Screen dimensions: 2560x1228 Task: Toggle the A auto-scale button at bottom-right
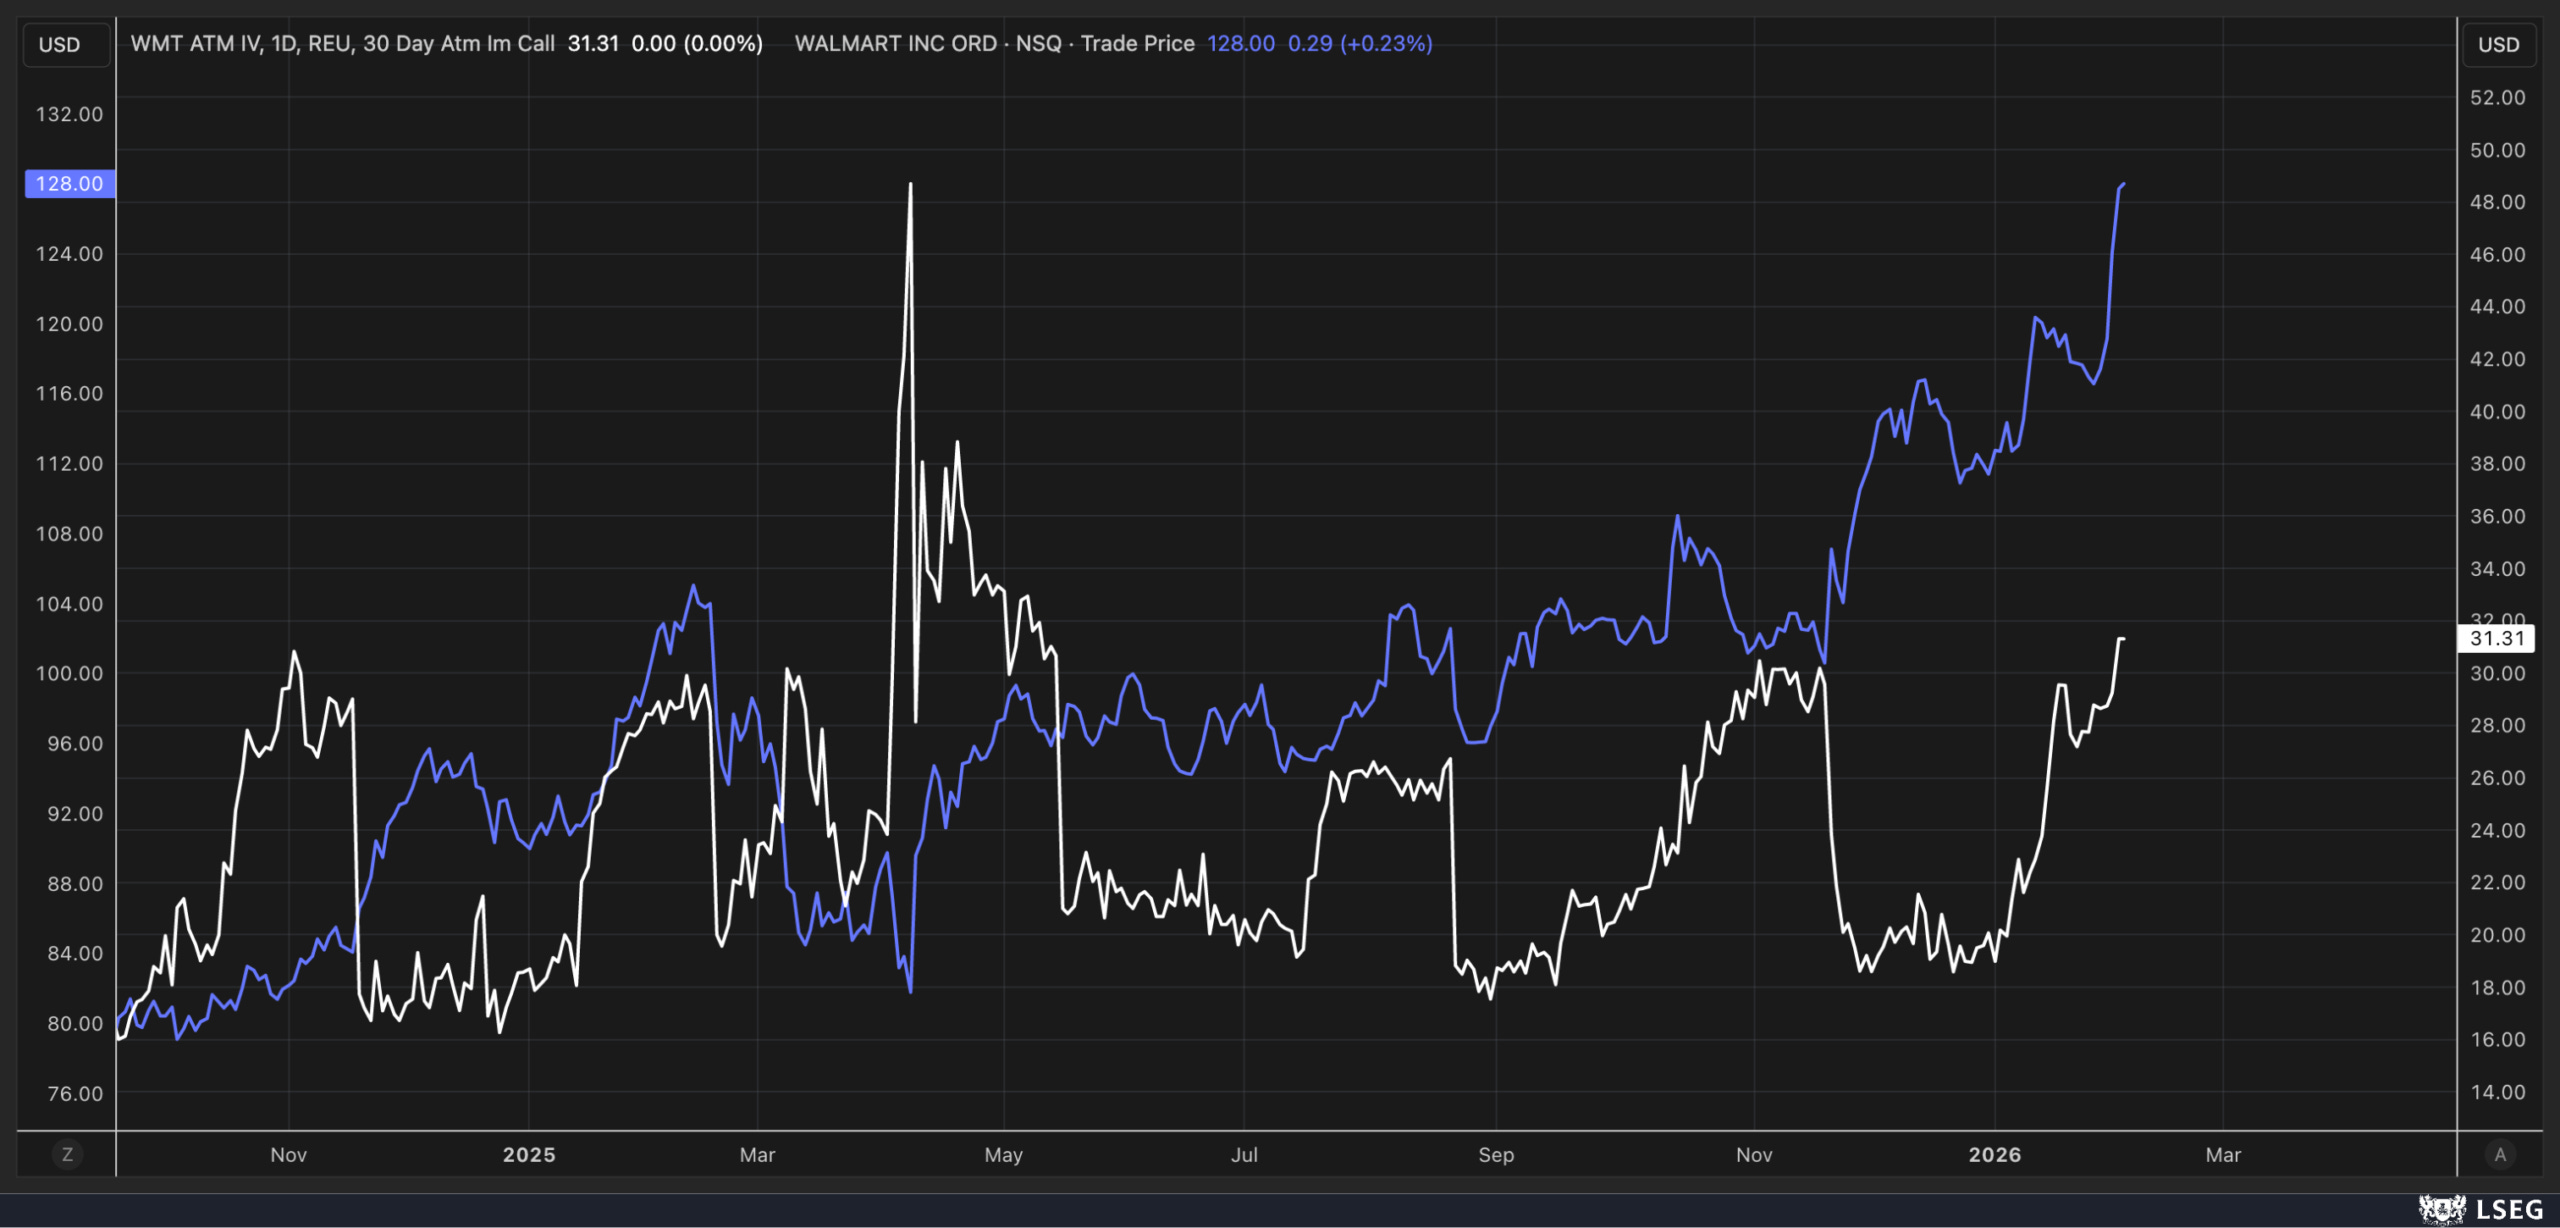pos(2500,1155)
